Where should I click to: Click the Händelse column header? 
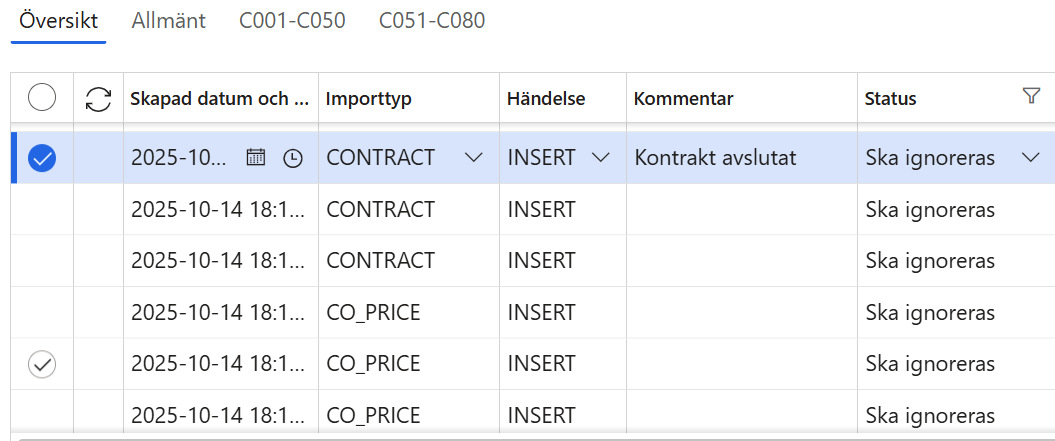click(x=546, y=99)
